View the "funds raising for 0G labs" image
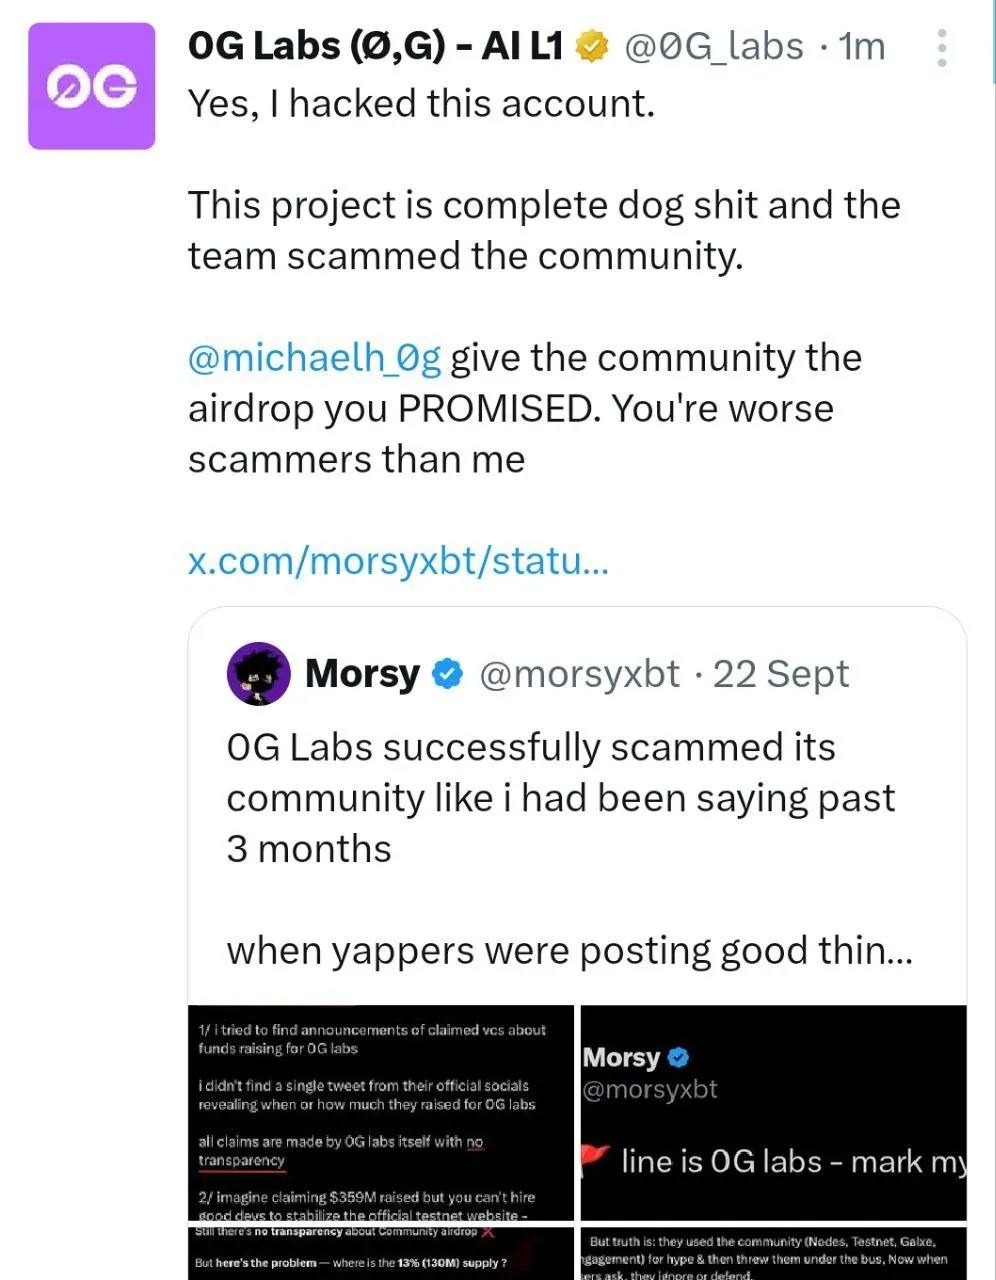The width and height of the screenshot is (996, 1280). tap(381, 1111)
